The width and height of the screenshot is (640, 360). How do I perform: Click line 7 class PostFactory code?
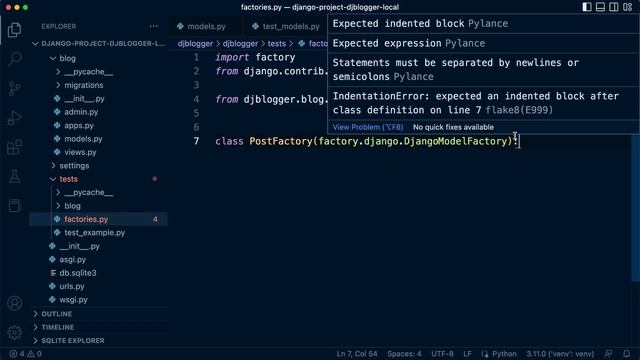coord(366,141)
